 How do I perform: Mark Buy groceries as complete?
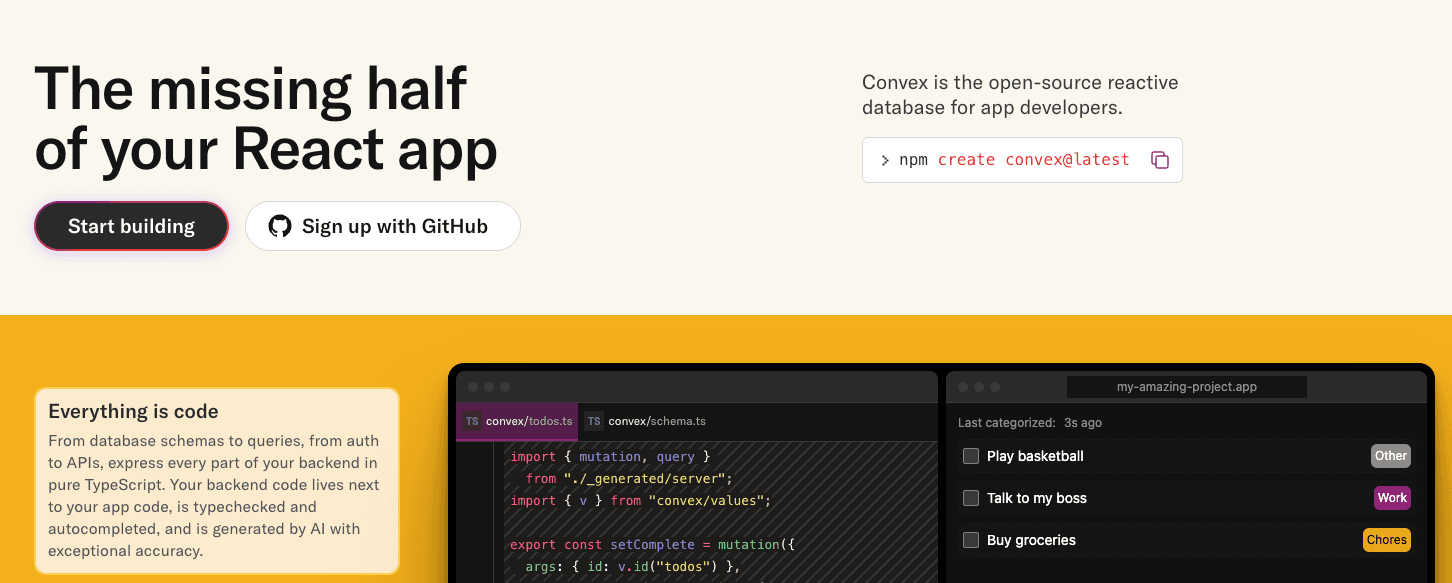[970, 540]
